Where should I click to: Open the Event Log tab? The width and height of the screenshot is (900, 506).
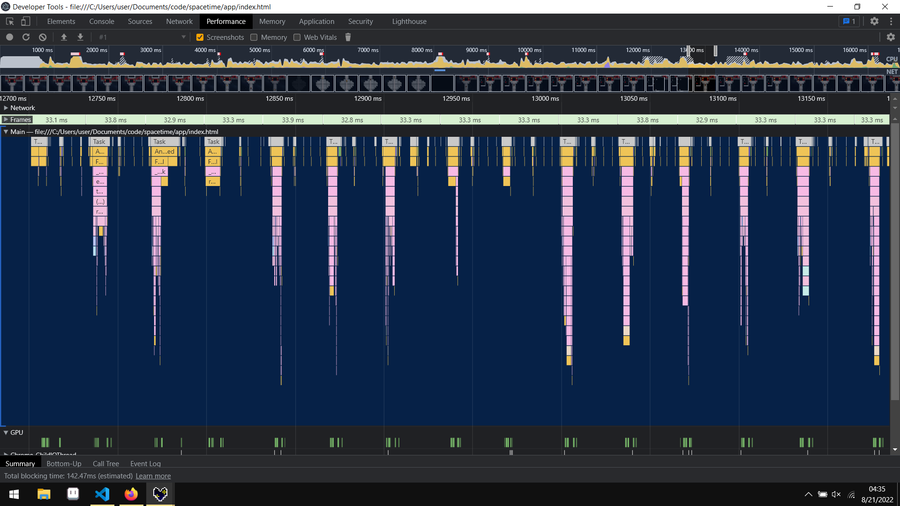click(145, 464)
